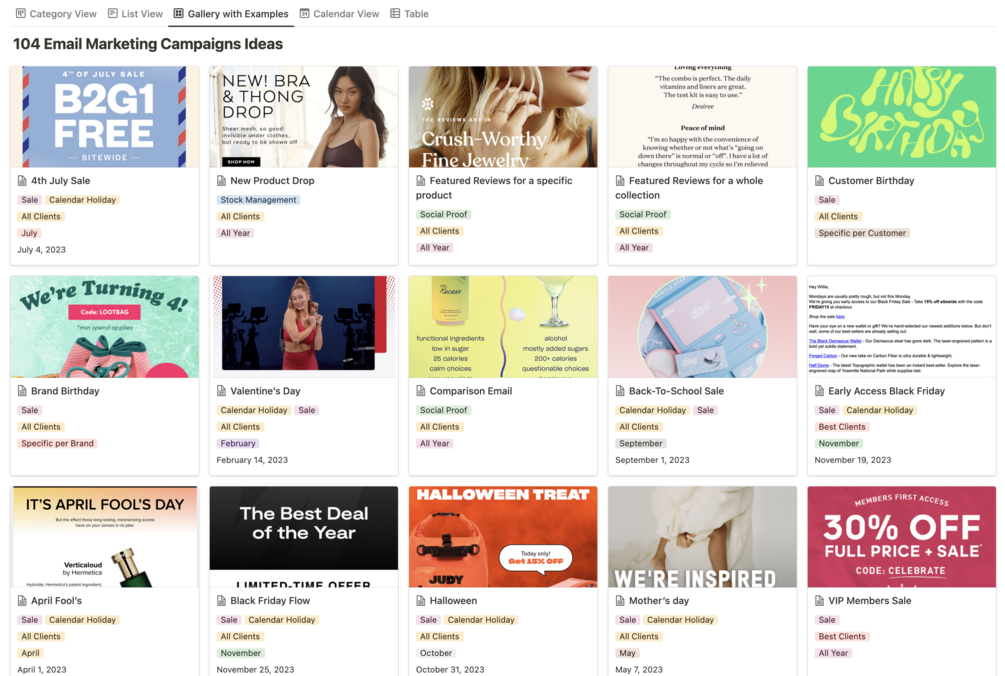Click the List View tab icon
Viewport: 1005px width, 676px height.
tap(113, 13)
